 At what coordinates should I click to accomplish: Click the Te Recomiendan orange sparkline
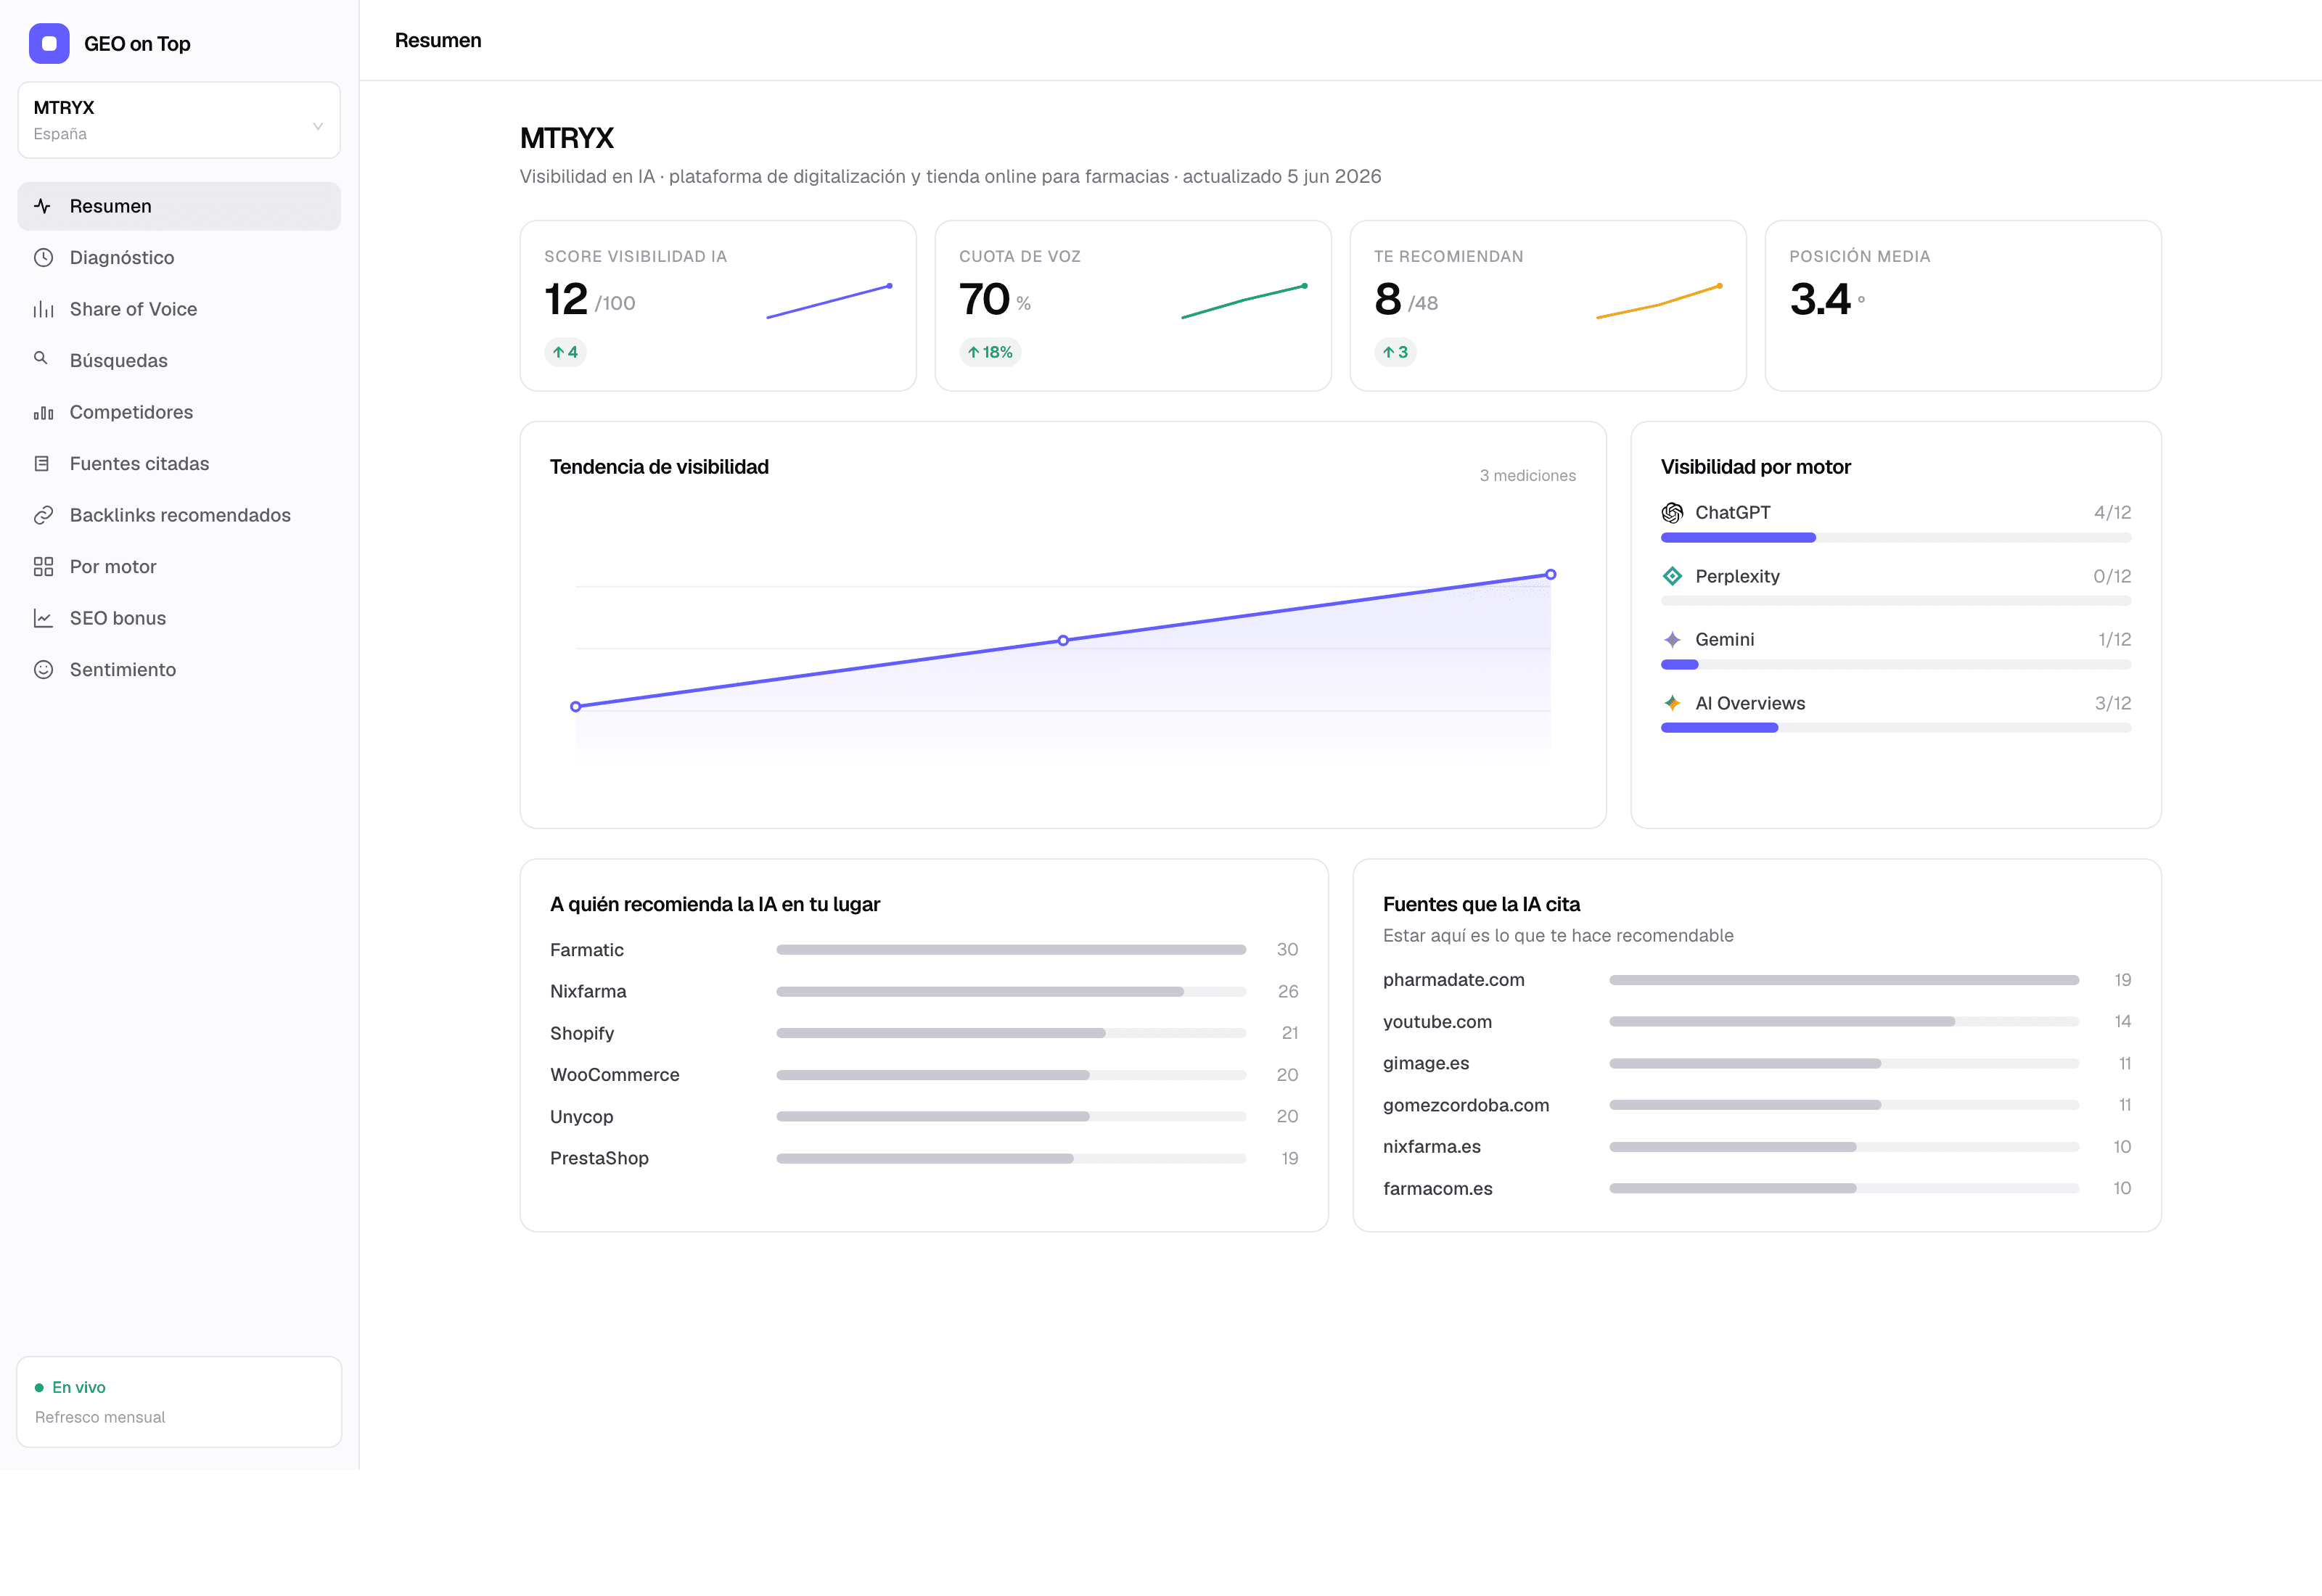point(1659,301)
